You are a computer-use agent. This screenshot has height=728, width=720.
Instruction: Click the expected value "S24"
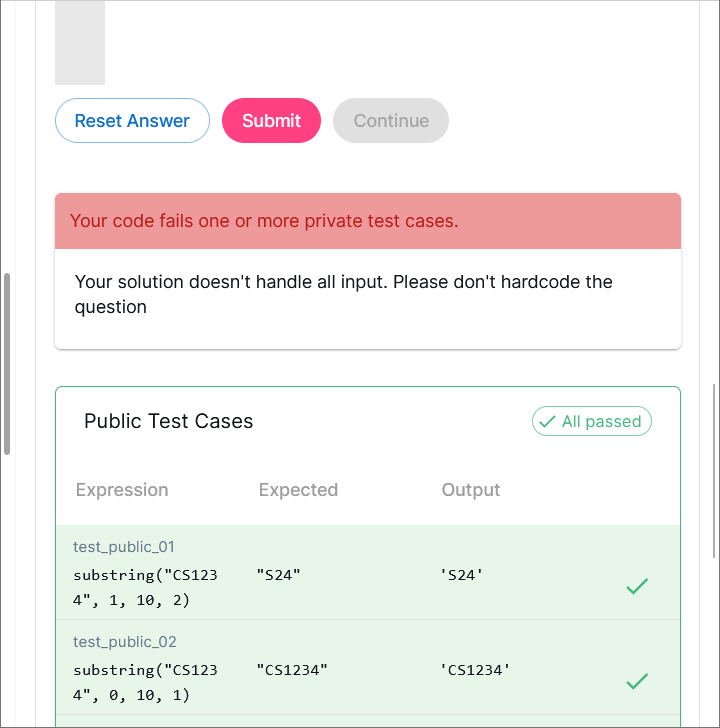pos(278,575)
